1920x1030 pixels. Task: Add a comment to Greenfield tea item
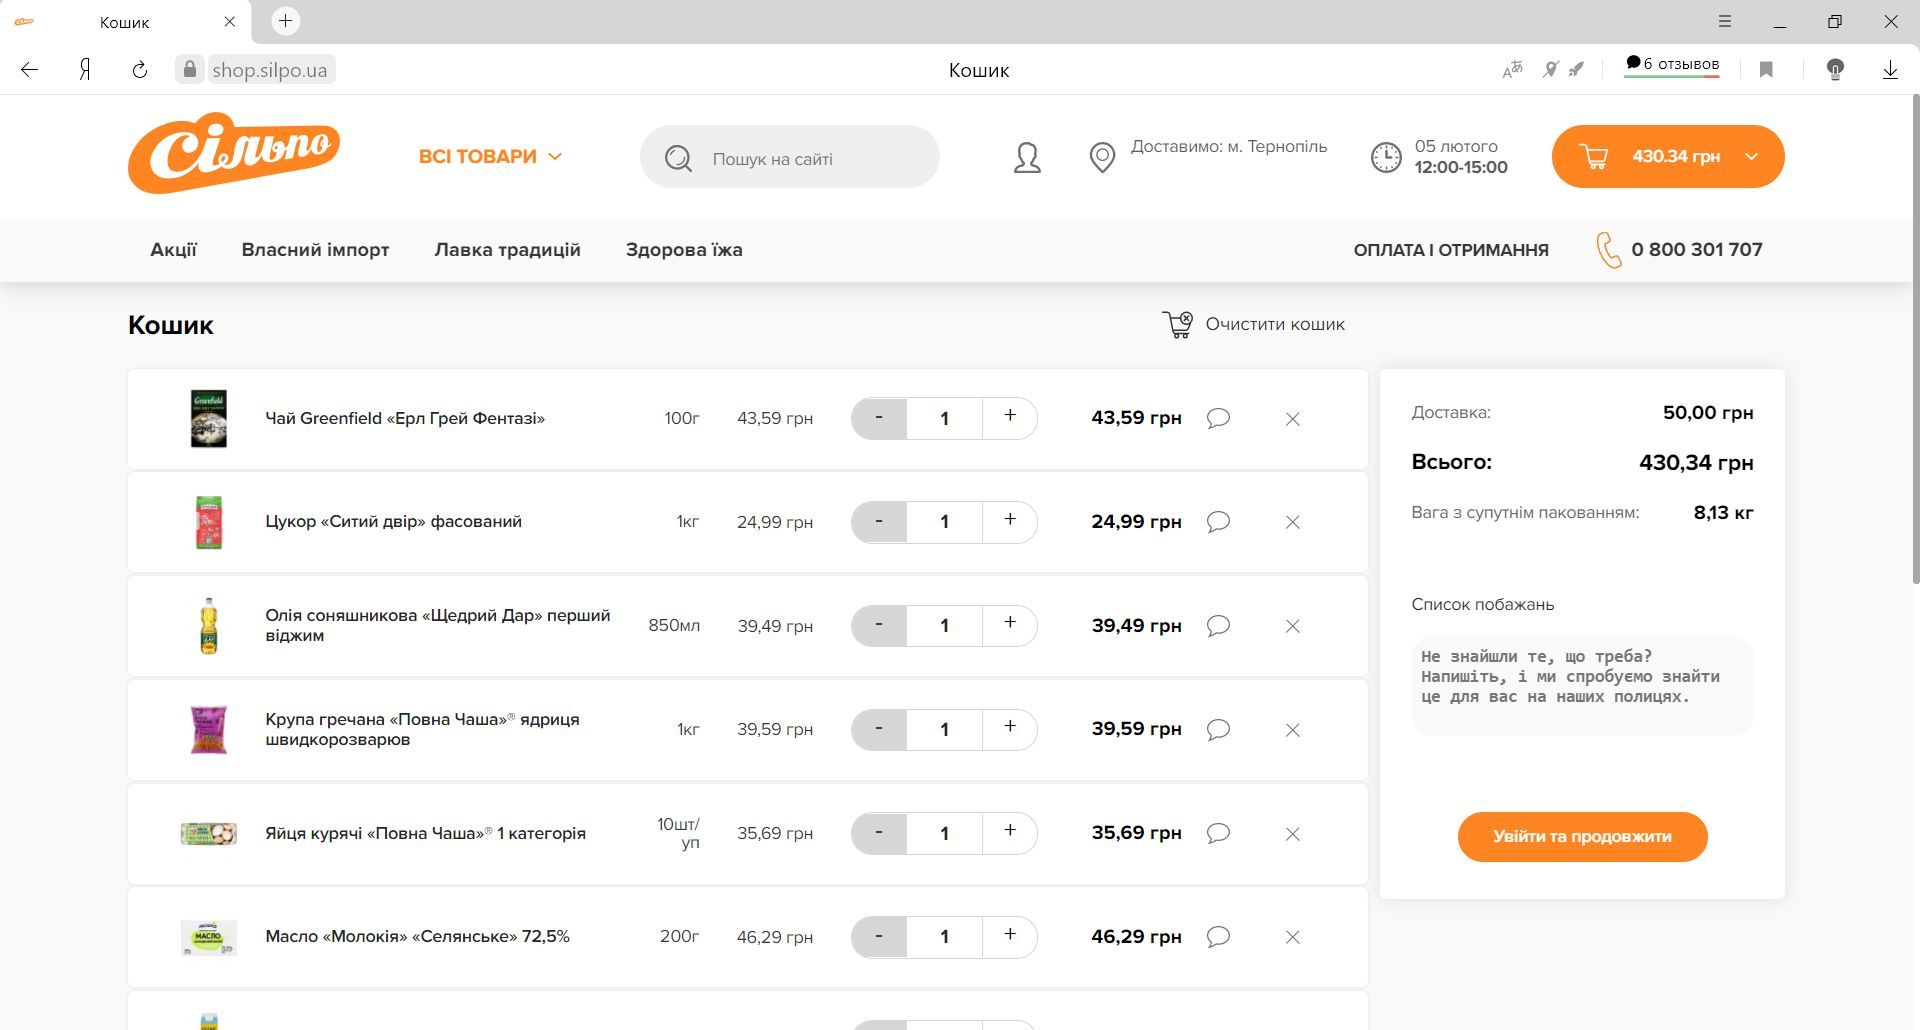(x=1218, y=418)
